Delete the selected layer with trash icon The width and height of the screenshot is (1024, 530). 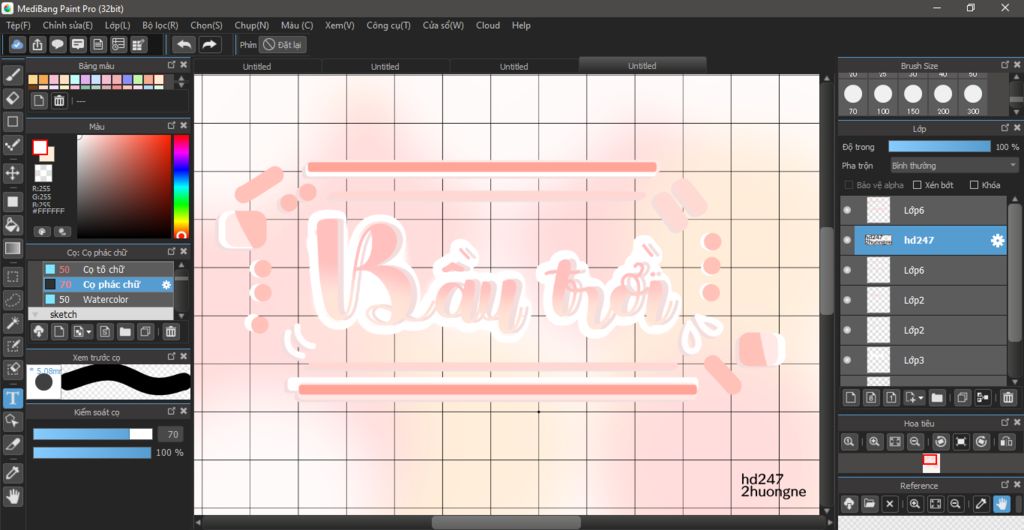pos(1008,397)
